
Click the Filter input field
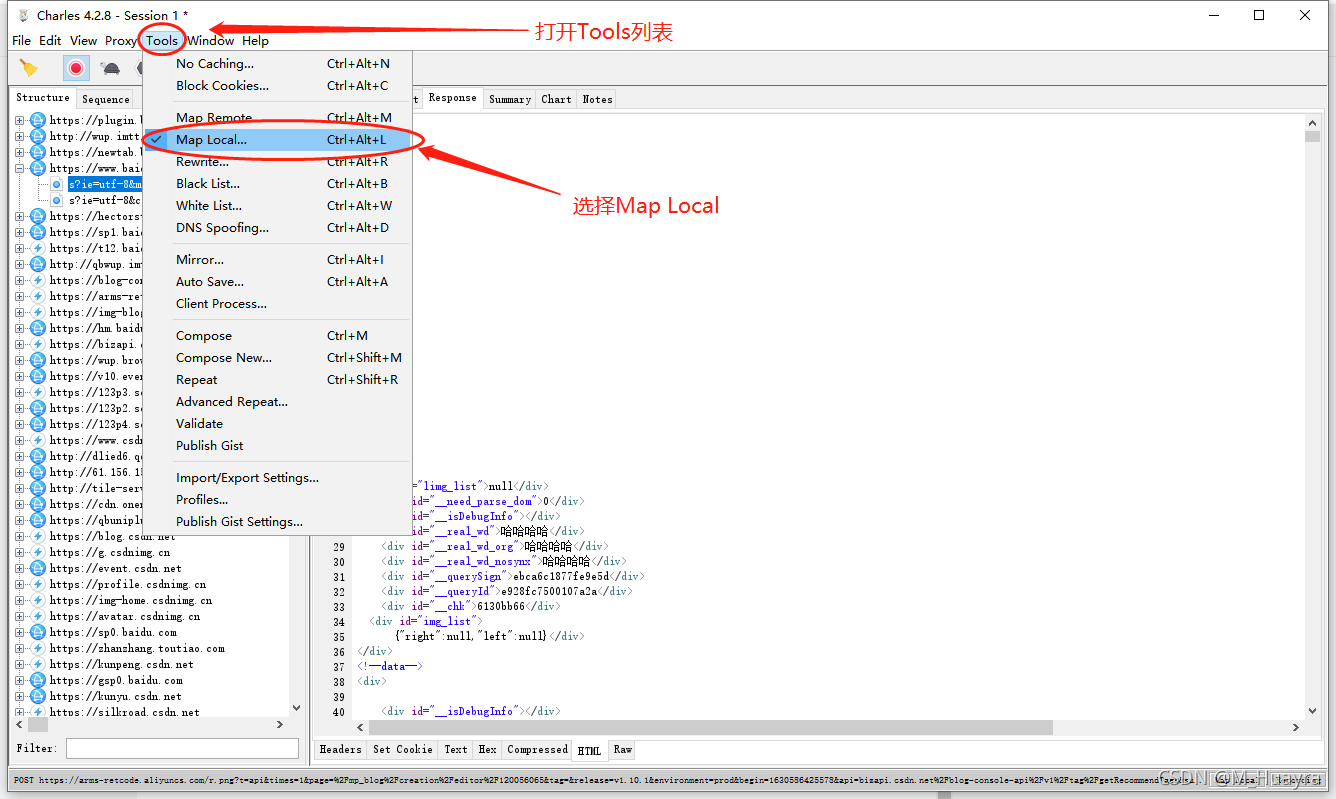coord(182,748)
